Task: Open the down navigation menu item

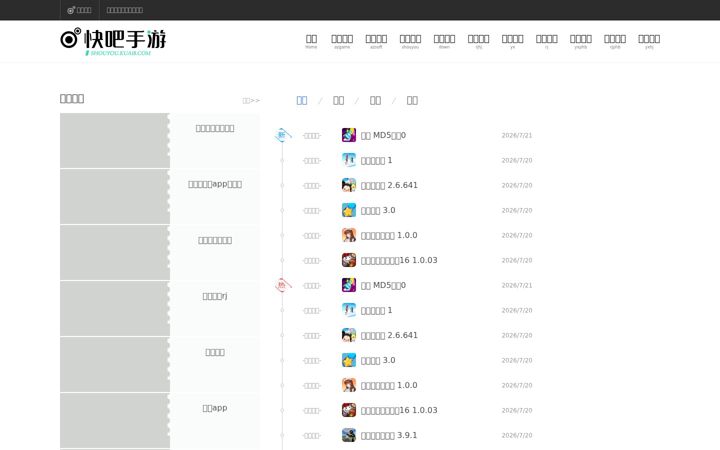Action: click(x=444, y=41)
